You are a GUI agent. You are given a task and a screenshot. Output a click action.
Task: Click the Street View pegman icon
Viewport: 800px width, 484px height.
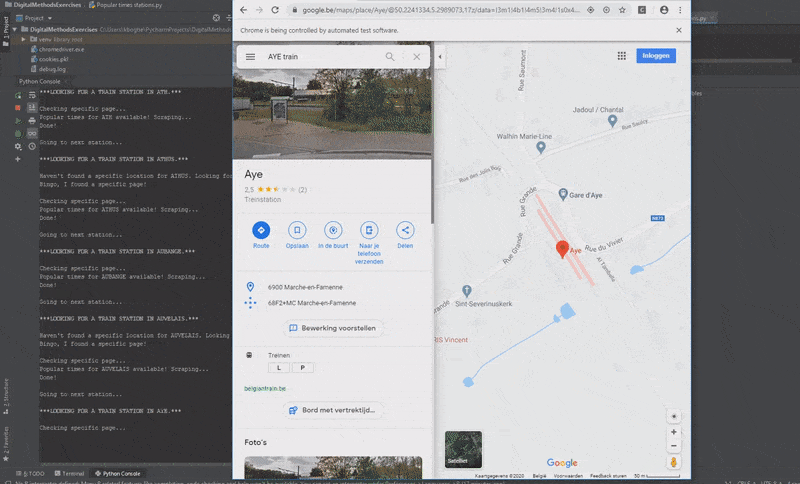[x=673, y=462]
